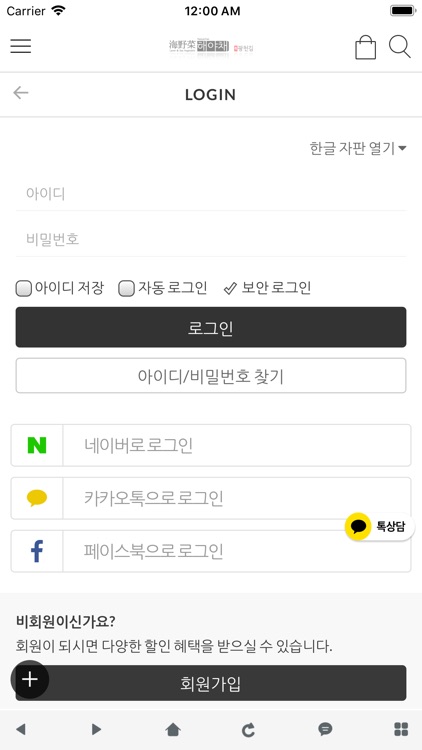The height and width of the screenshot is (750, 422).
Task: Open the floating plus button
Action: coord(30,679)
